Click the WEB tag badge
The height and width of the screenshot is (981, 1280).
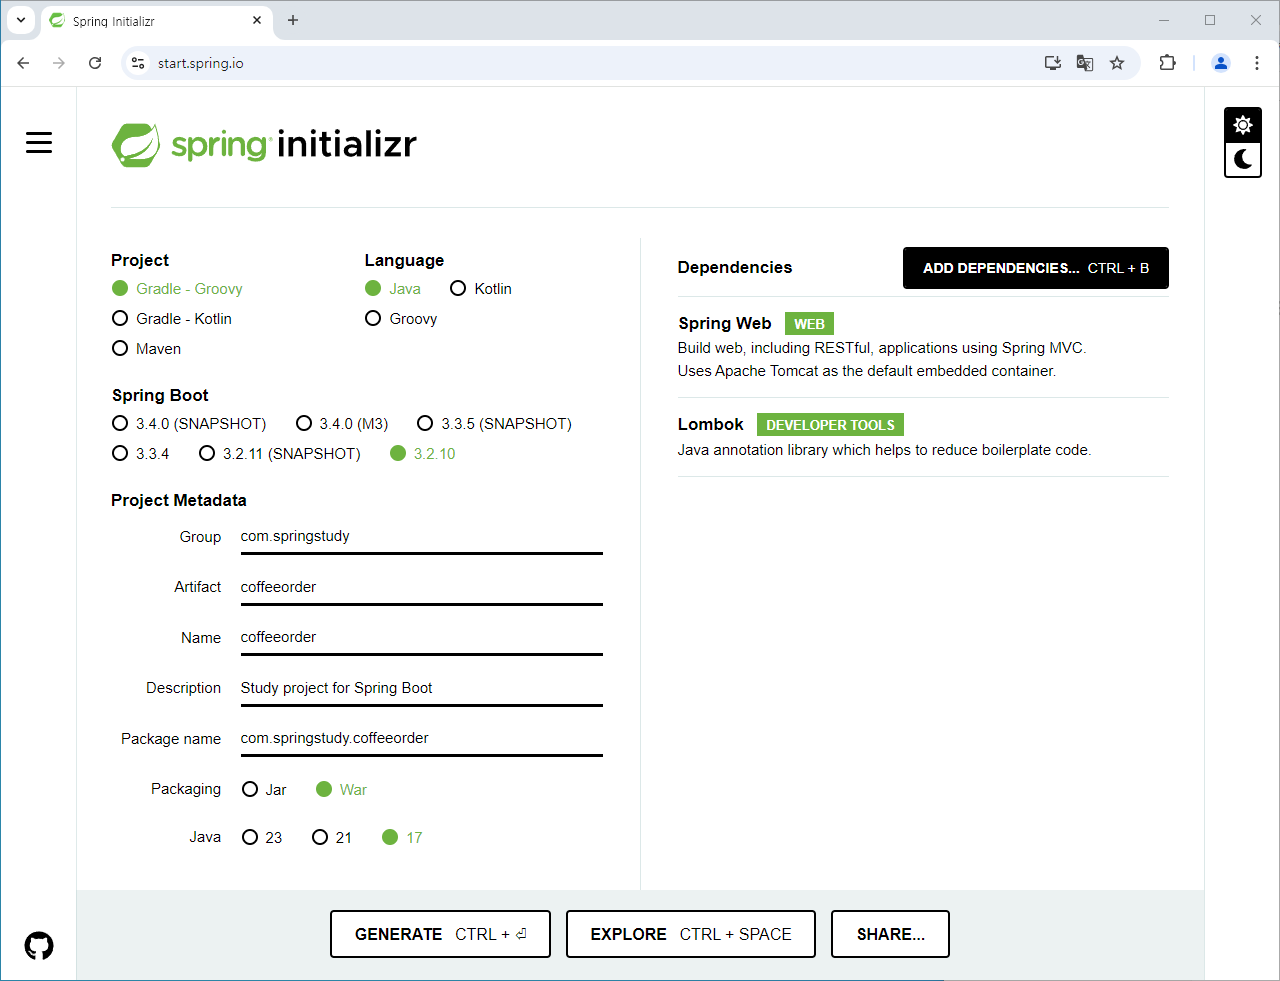(x=809, y=324)
